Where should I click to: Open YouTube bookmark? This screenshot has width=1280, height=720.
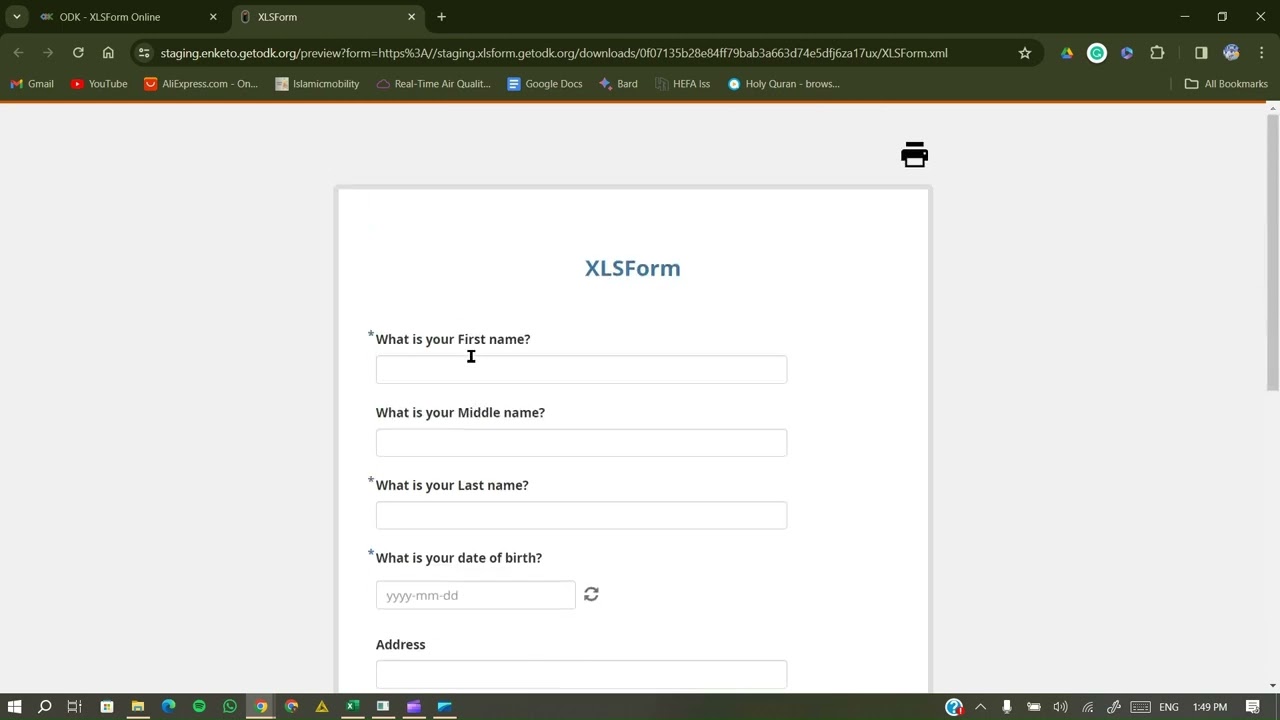point(99,84)
